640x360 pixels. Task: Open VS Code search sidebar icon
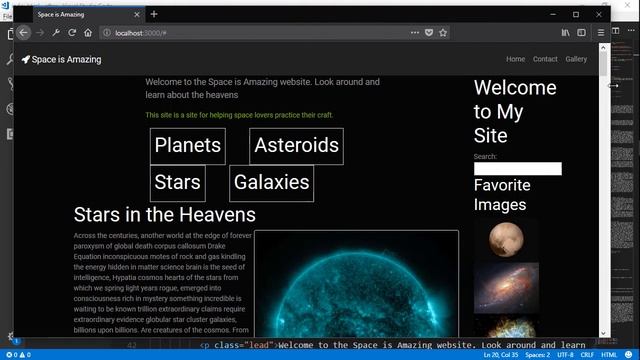pos(10,59)
